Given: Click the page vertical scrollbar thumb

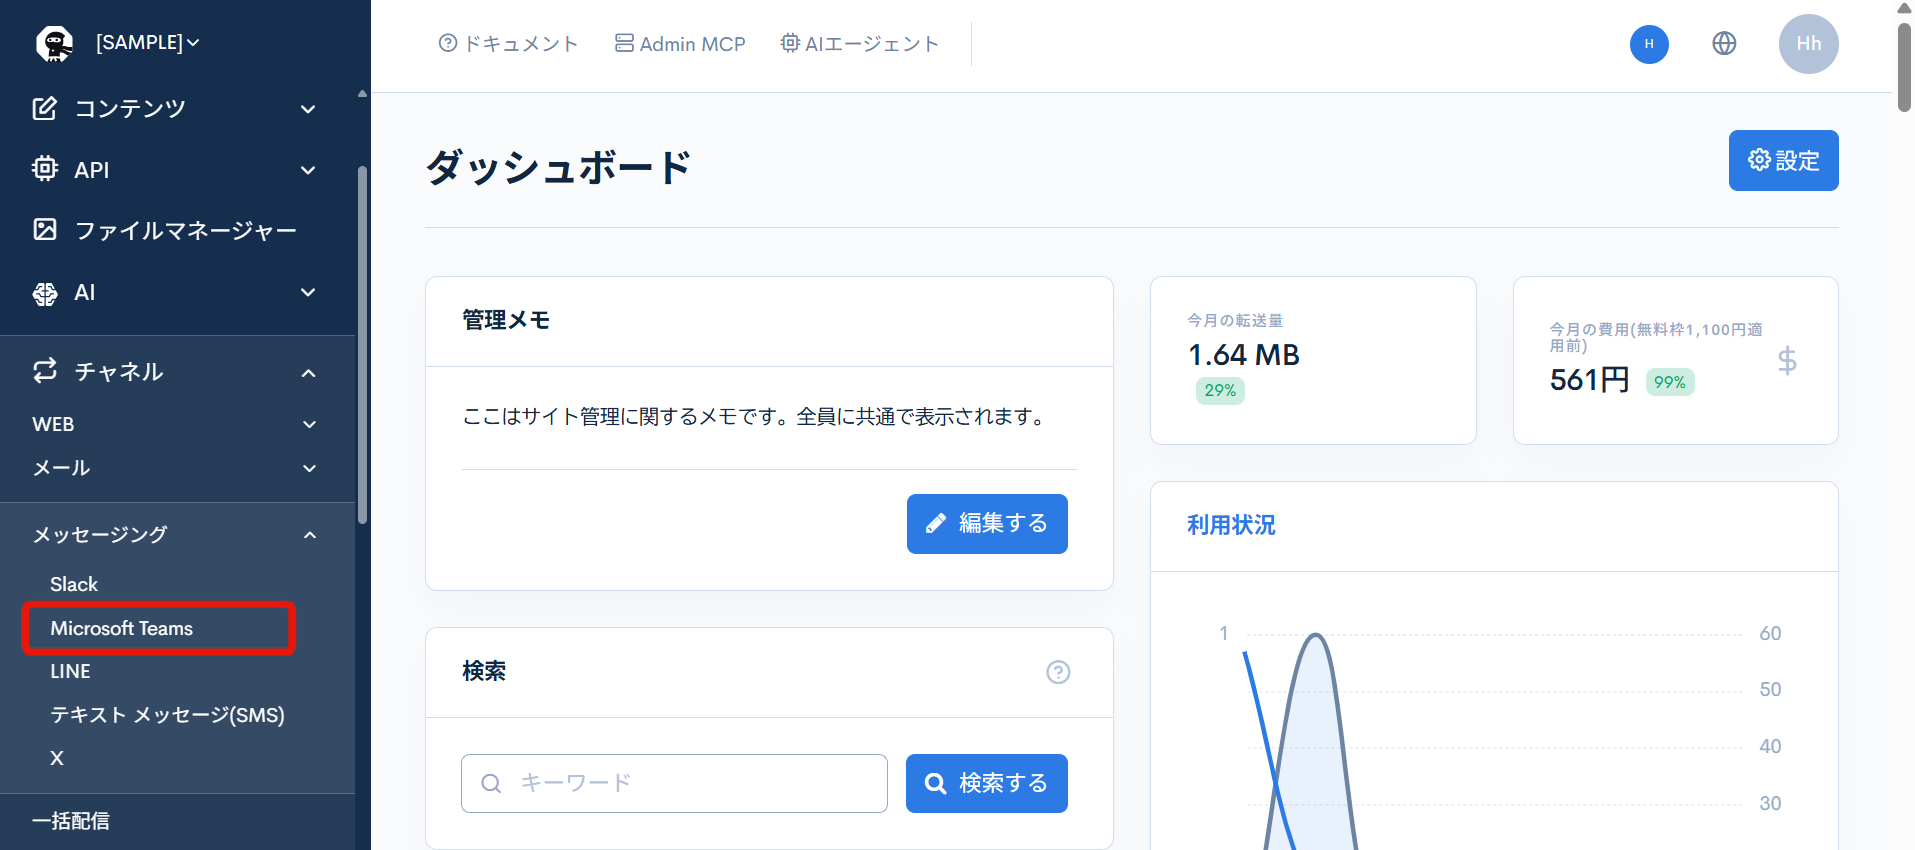Looking at the screenshot, I should pos(1904,67).
